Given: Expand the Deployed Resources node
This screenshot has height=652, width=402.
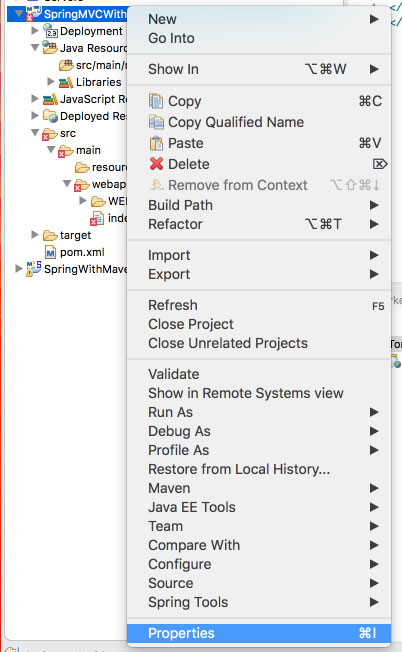Looking at the screenshot, I should (35, 115).
